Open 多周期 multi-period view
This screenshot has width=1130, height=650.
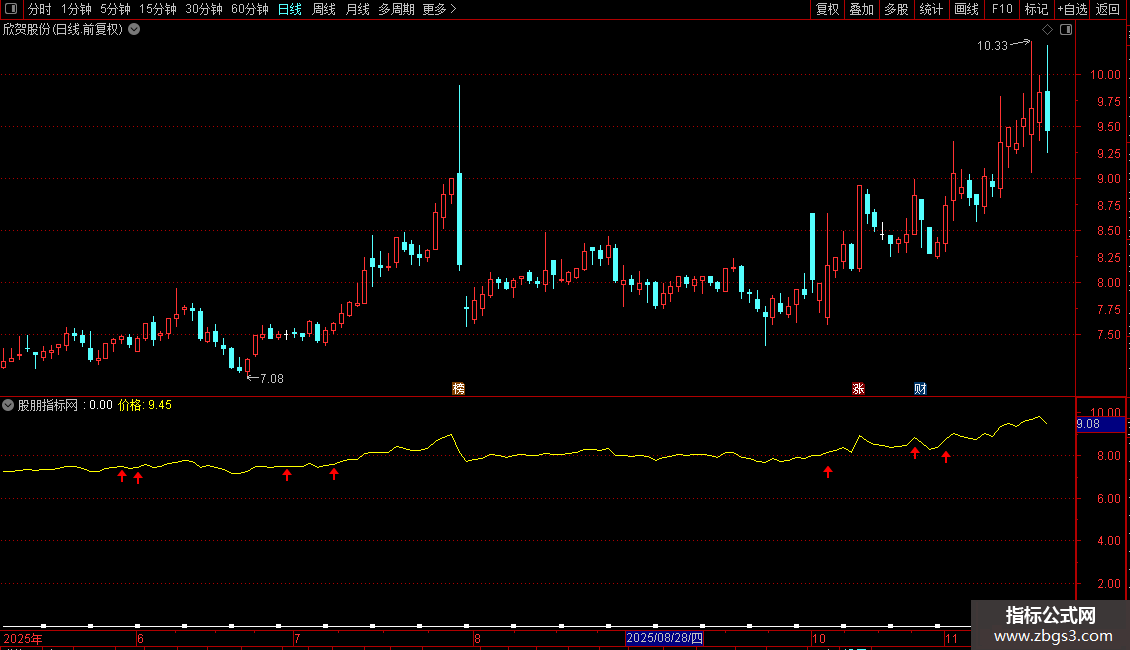(396, 9)
